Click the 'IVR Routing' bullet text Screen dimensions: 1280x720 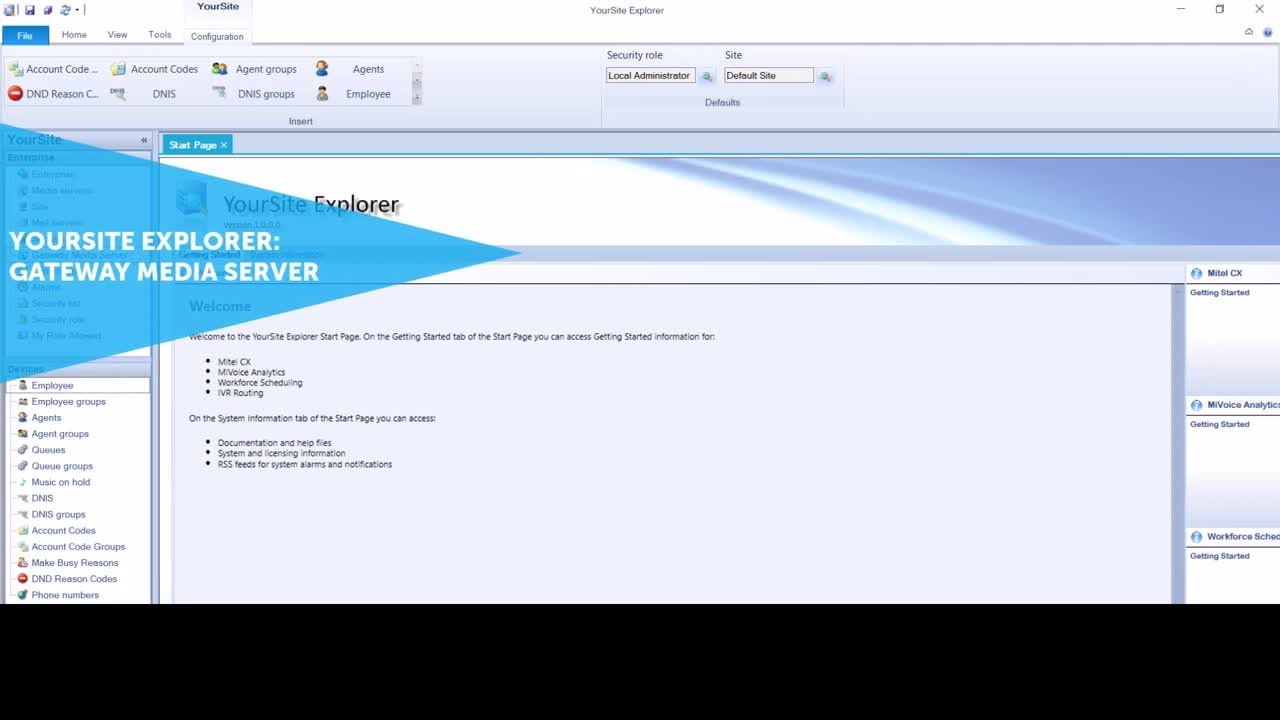[240, 393]
